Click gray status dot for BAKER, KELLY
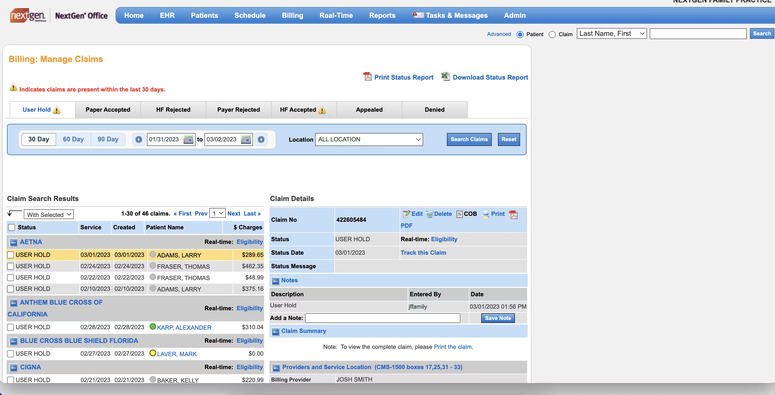Image resolution: width=775 pixels, height=395 pixels. coord(153,380)
